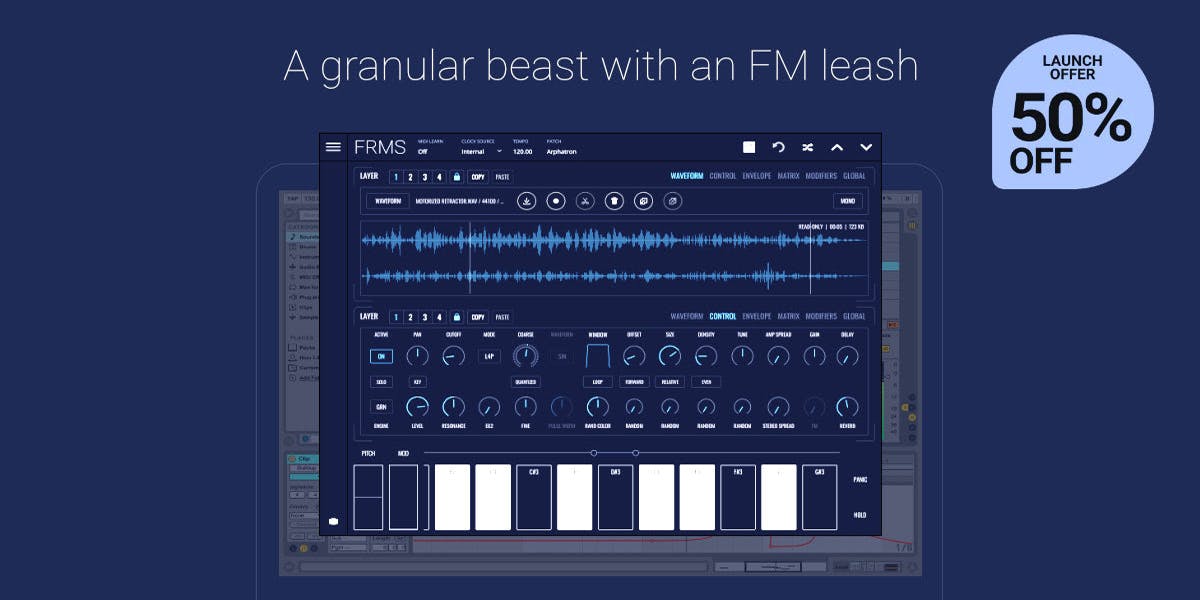This screenshot has height=600, width=1200.
Task: Select the trapezoid Window shape icon
Action: coord(598,356)
